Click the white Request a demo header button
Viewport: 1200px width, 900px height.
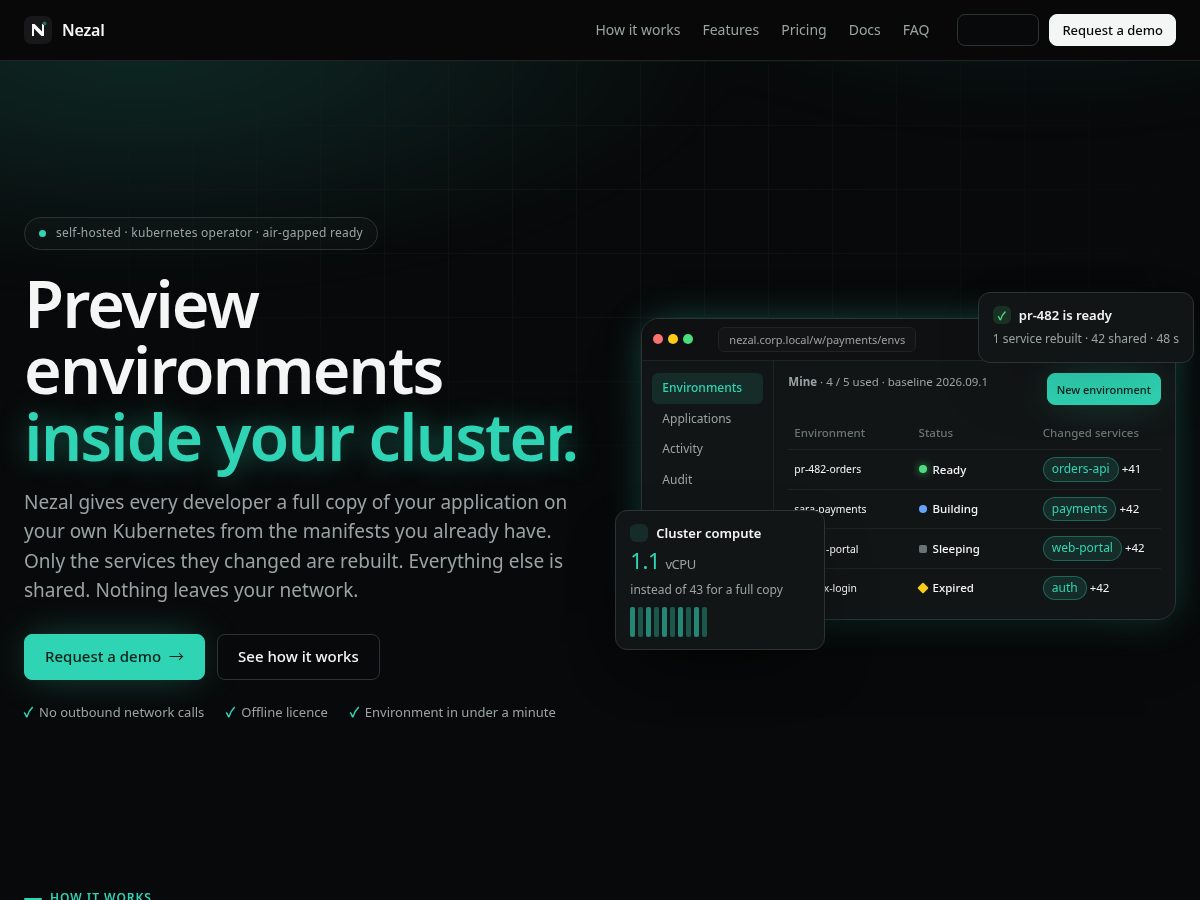click(x=1112, y=30)
